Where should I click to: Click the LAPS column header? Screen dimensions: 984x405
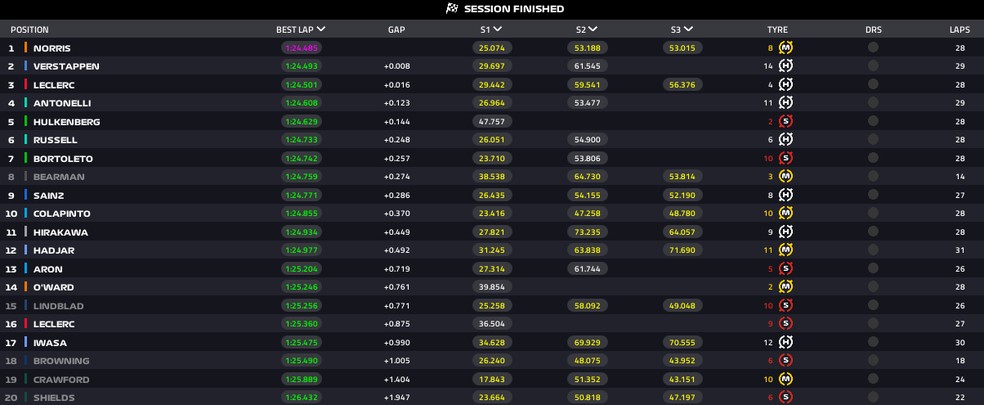point(960,30)
